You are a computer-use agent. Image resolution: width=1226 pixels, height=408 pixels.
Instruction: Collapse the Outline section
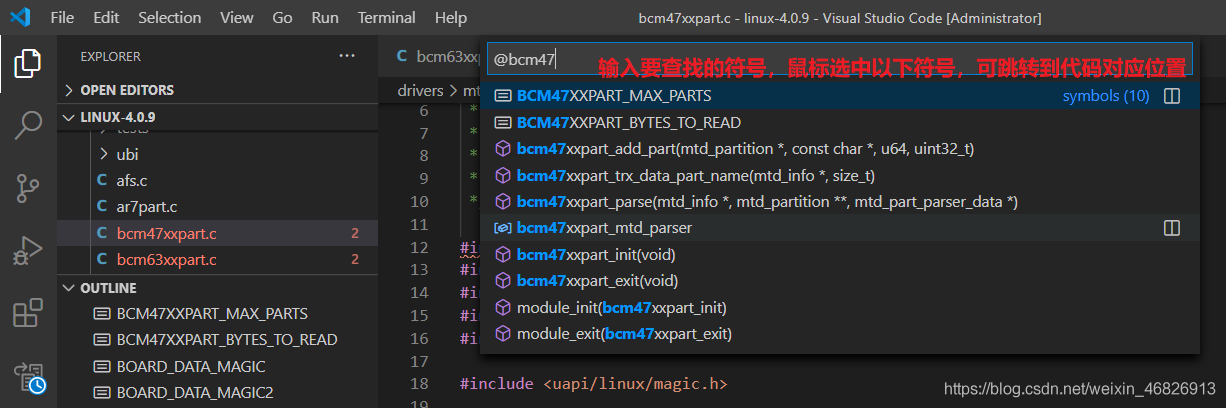tap(217, 288)
